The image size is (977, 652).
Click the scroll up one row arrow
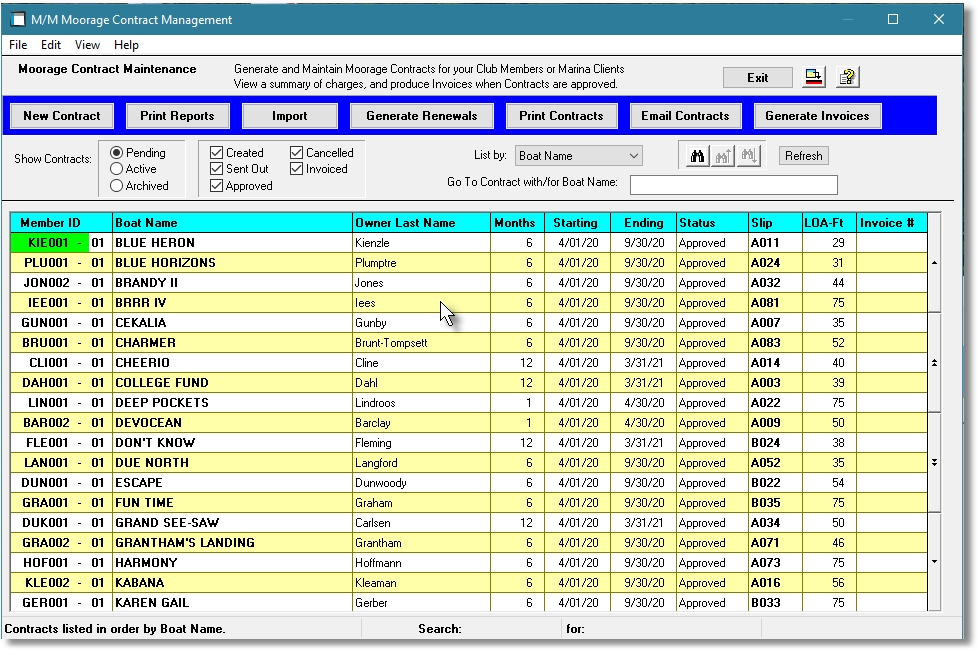(x=934, y=263)
